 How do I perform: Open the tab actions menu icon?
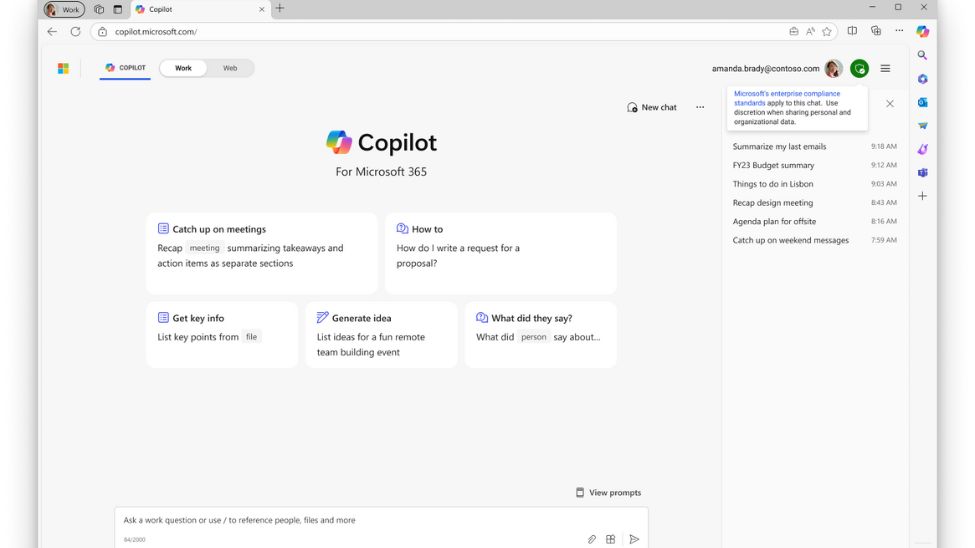pos(118,9)
